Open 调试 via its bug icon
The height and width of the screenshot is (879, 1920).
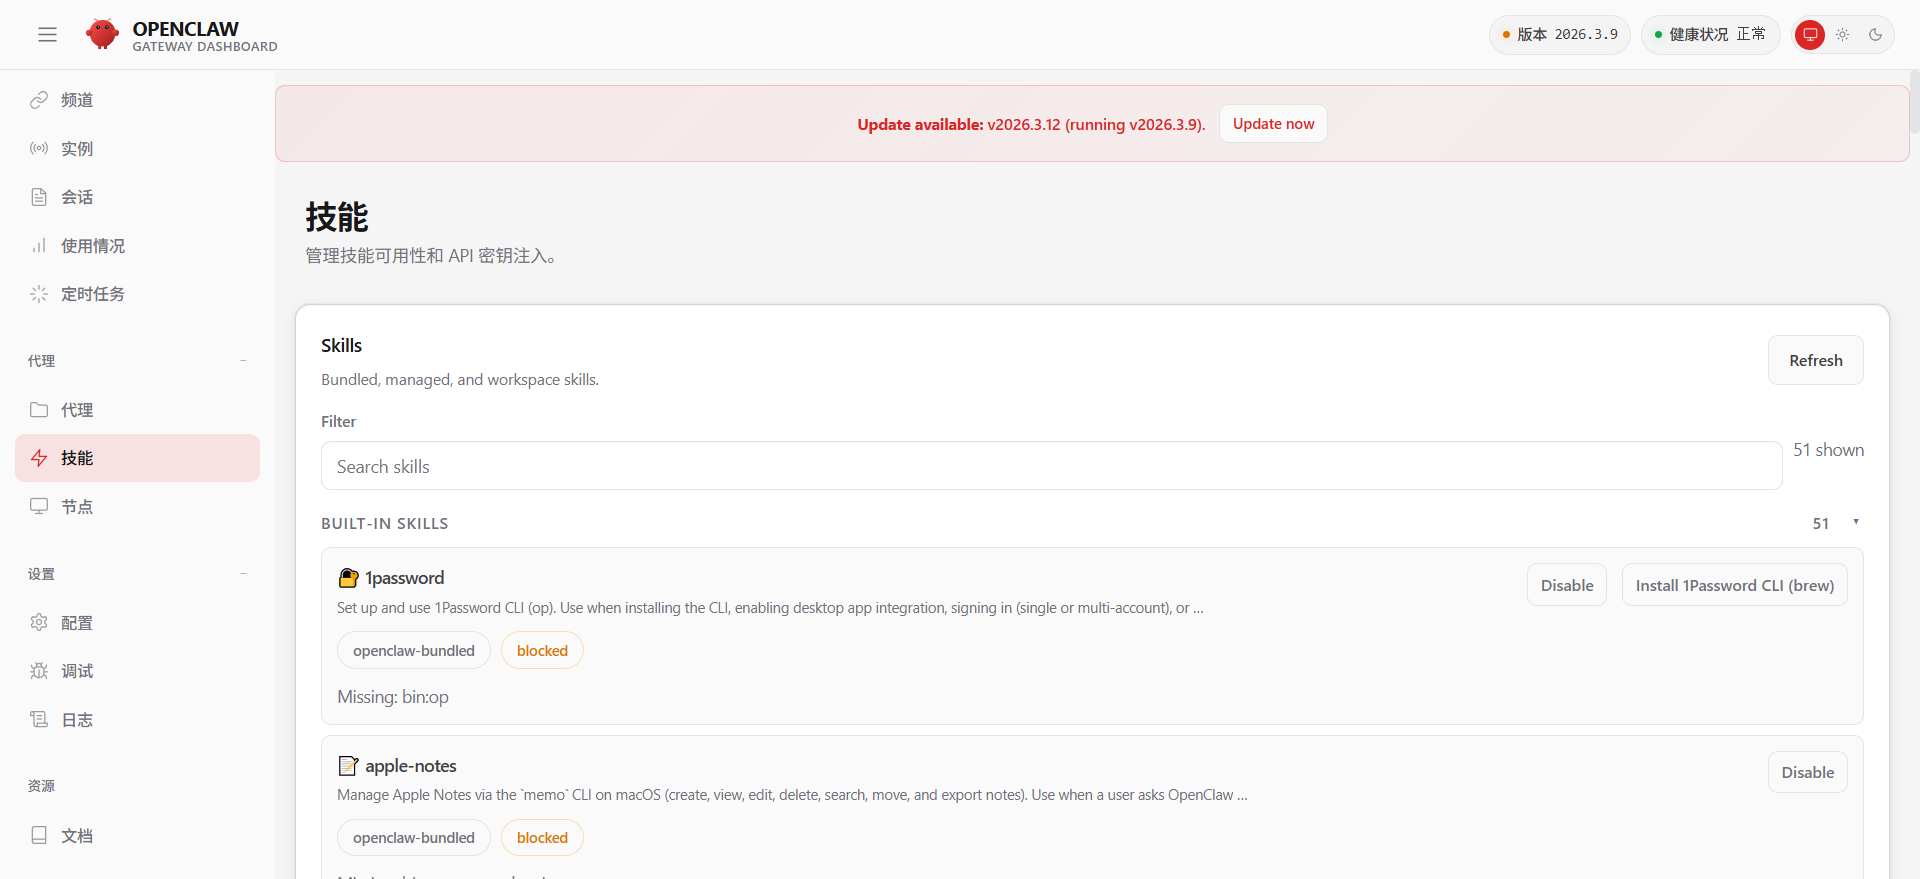pos(39,671)
